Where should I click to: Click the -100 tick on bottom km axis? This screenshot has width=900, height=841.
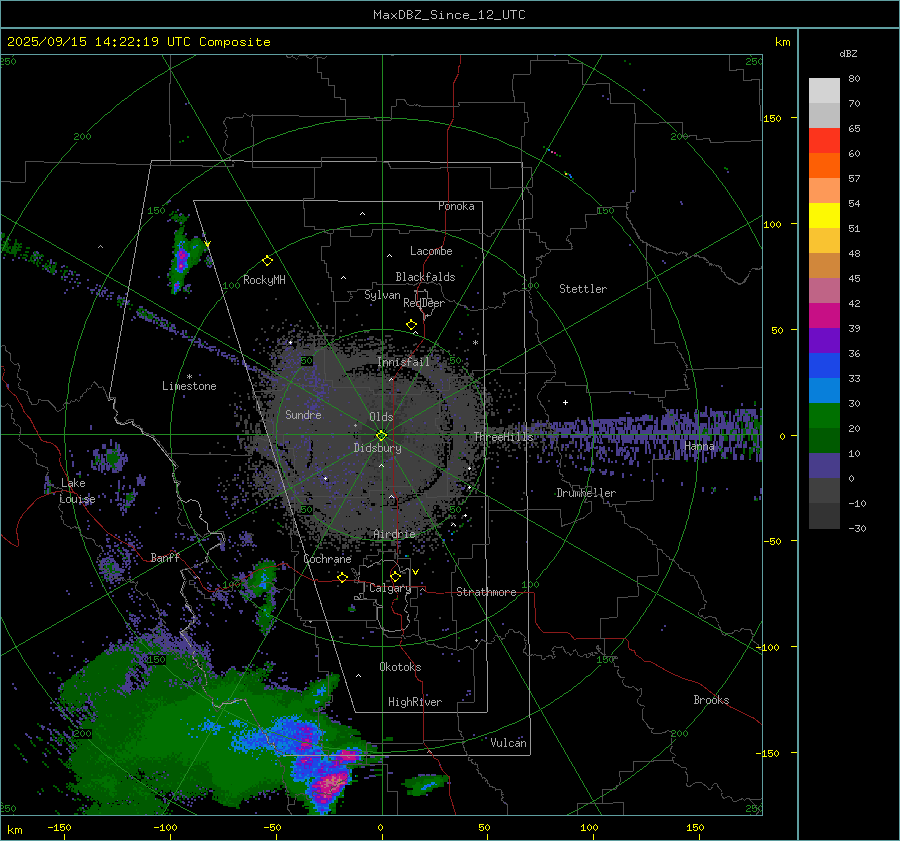tap(165, 827)
